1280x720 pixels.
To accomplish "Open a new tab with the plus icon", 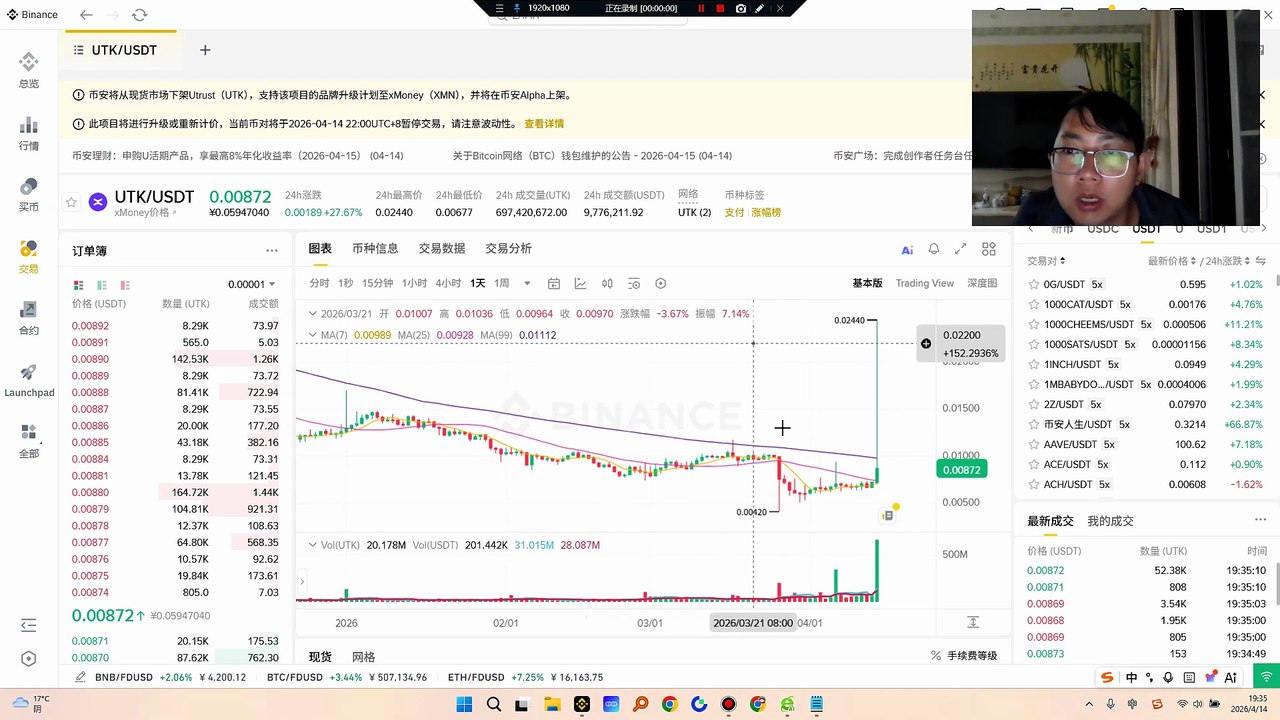I will pyautogui.click(x=205, y=50).
